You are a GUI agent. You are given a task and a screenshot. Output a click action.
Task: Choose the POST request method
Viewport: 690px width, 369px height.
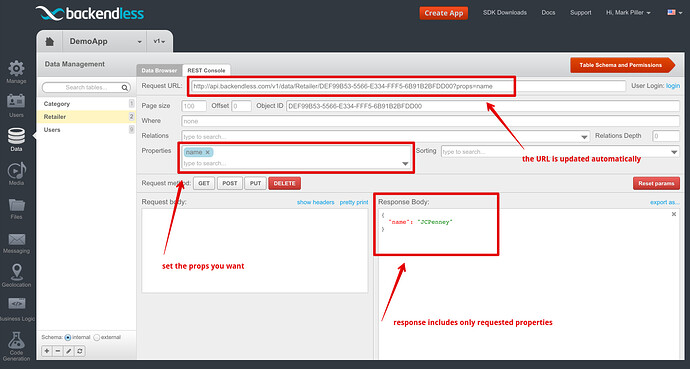click(230, 183)
